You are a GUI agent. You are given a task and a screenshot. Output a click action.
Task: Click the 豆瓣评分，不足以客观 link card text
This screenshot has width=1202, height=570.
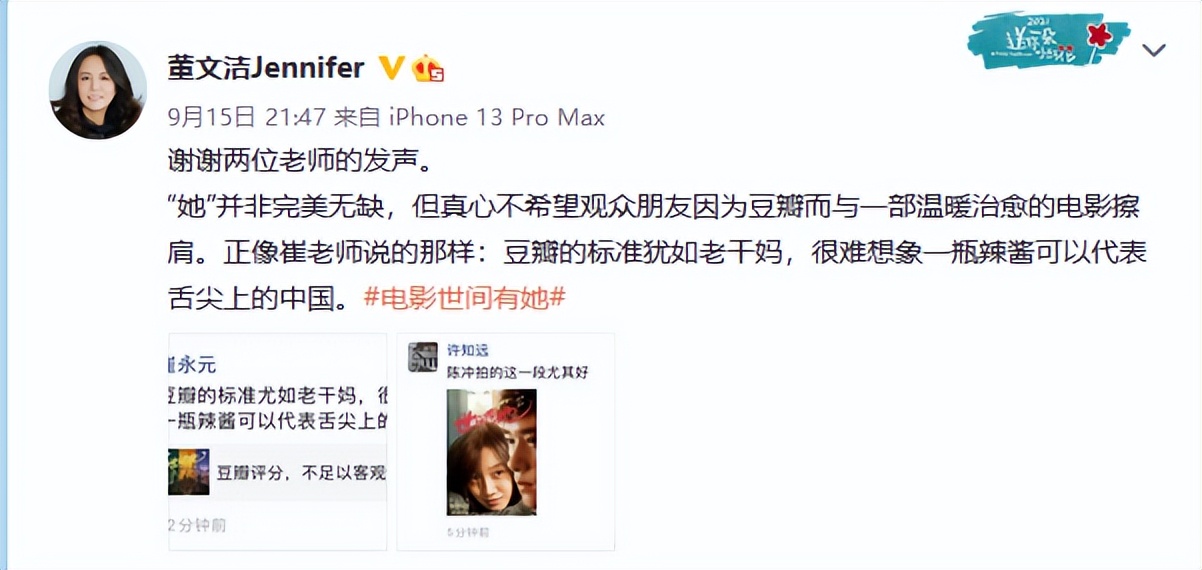coord(301,473)
